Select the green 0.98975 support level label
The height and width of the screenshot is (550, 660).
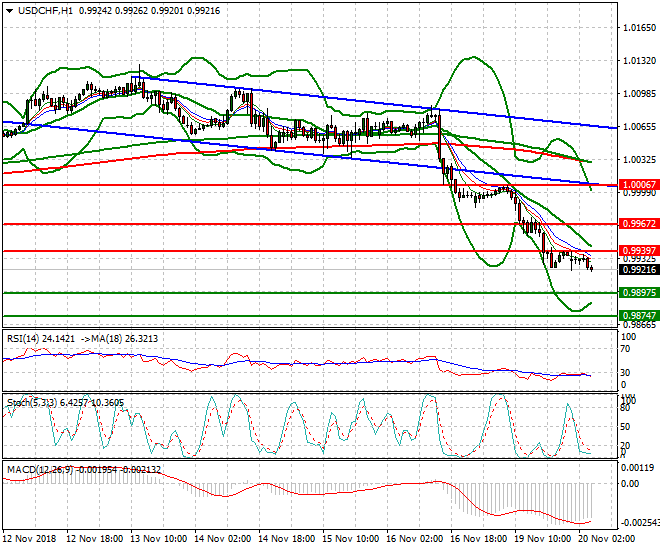tap(639, 293)
